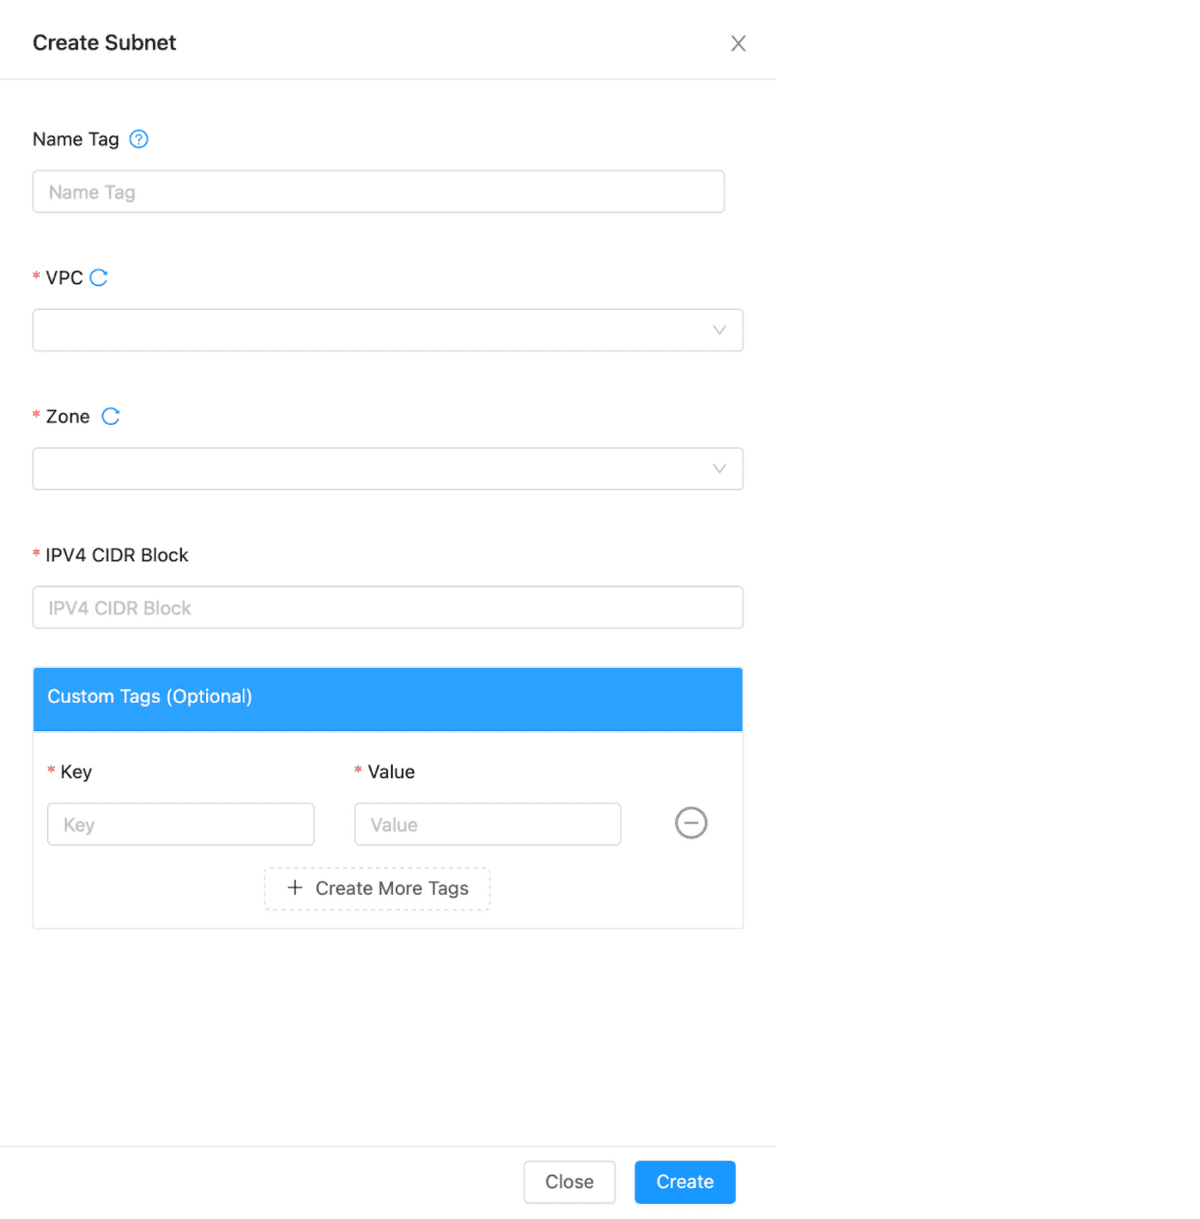Refresh the VPC list with reload icon
Screen dimensions: 1200x1219
point(99,278)
